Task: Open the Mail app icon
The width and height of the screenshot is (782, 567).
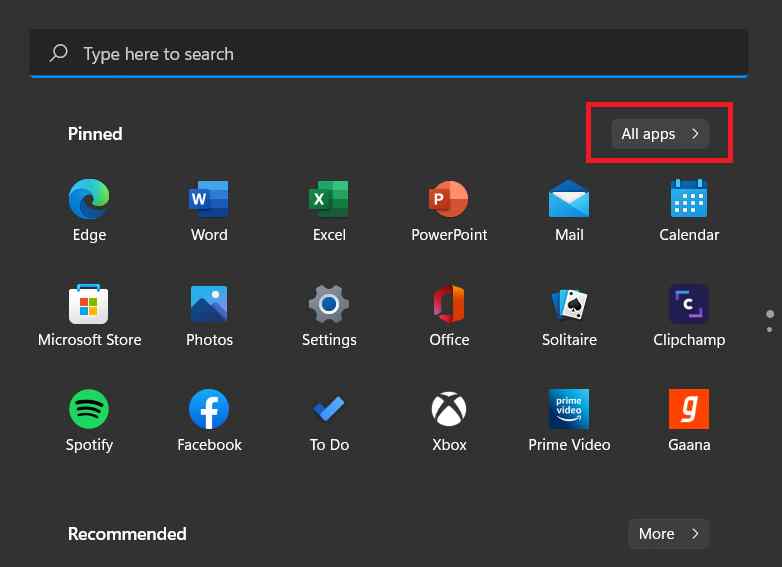Action: click(569, 199)
